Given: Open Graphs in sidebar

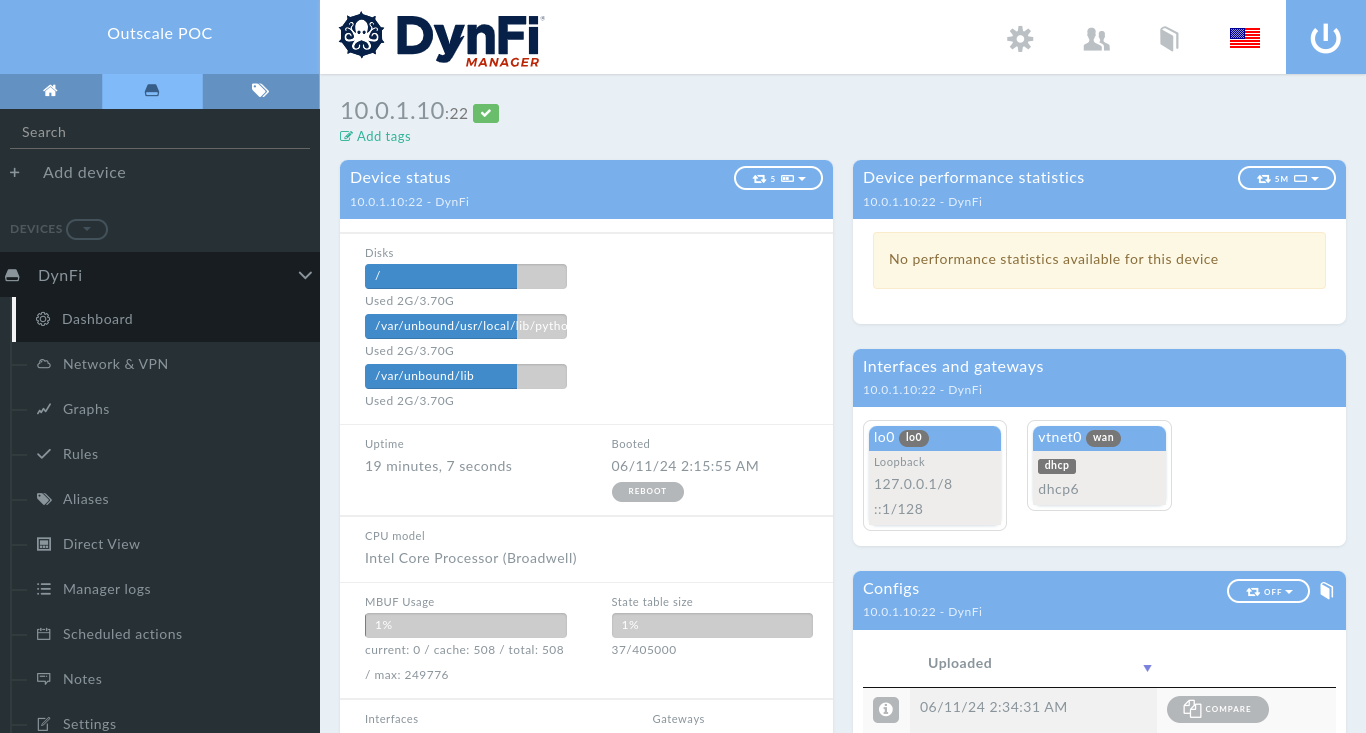Looking at the screenshot, I should point(86,409).
